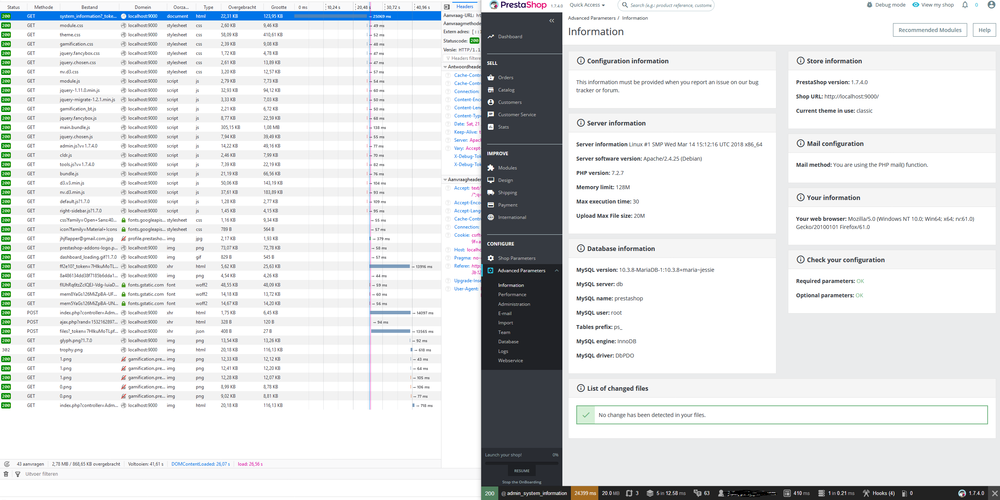Select Import under Advanced Parameters
The width and height of the screenshot is (1000, 500).
[x=505, y=323]
